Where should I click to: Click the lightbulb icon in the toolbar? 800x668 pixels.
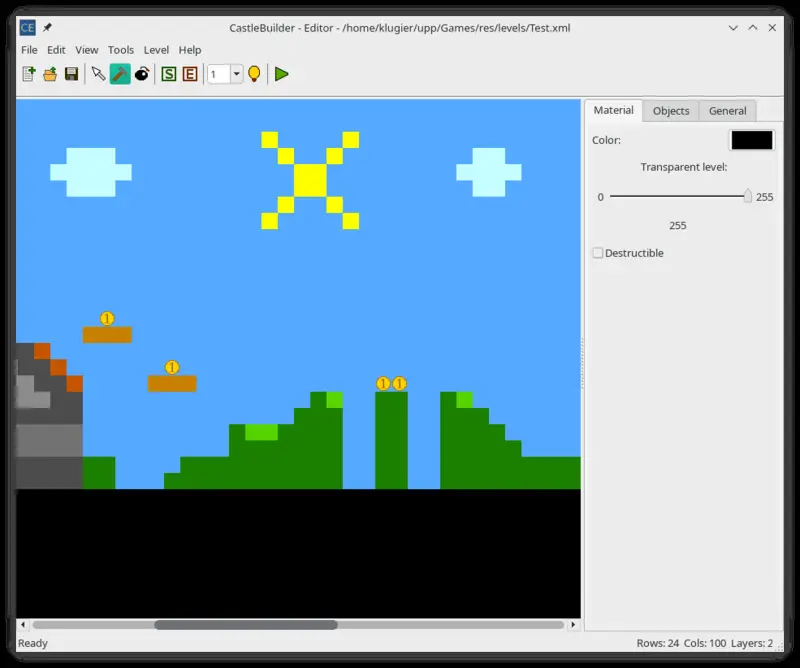pos(256,74)
